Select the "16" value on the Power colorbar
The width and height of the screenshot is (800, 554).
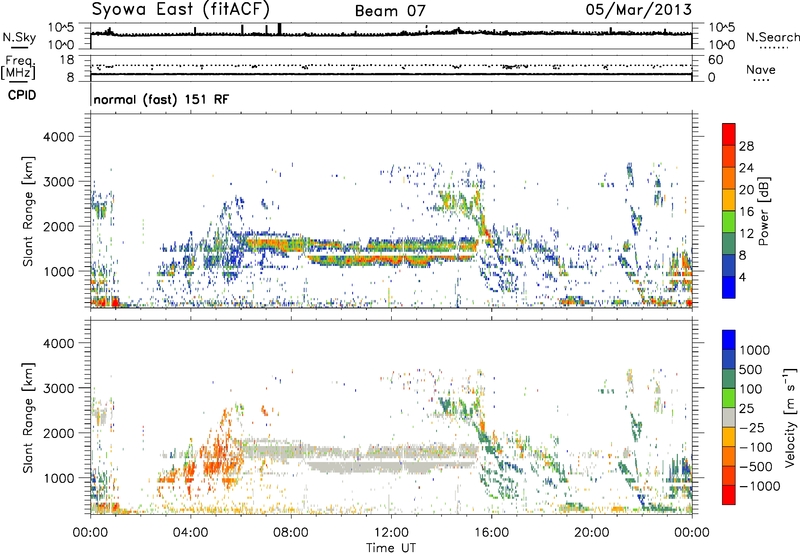coord(746,212)
